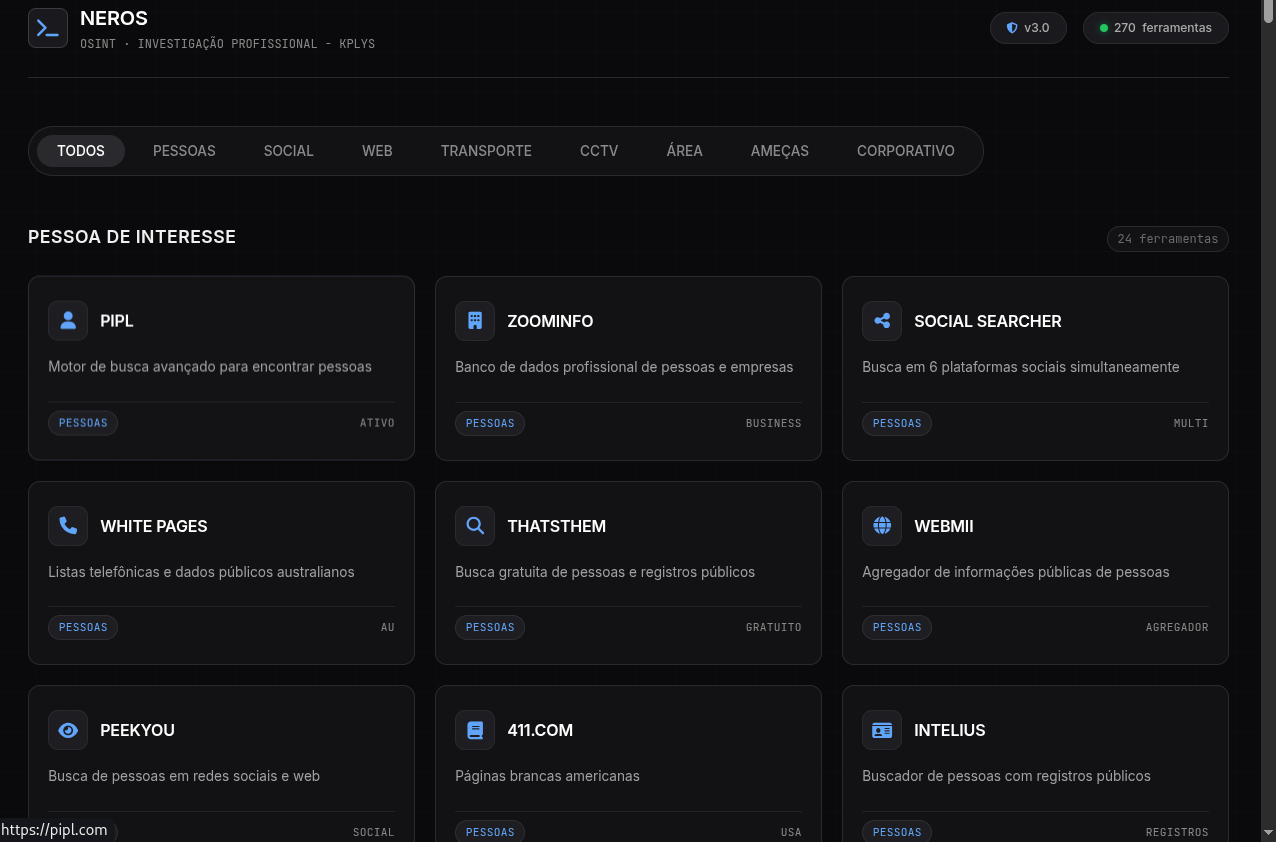The height and width of the screenshot is (842, 1276).
Task: Click the WEBMII globe icon
Action: 882,526
